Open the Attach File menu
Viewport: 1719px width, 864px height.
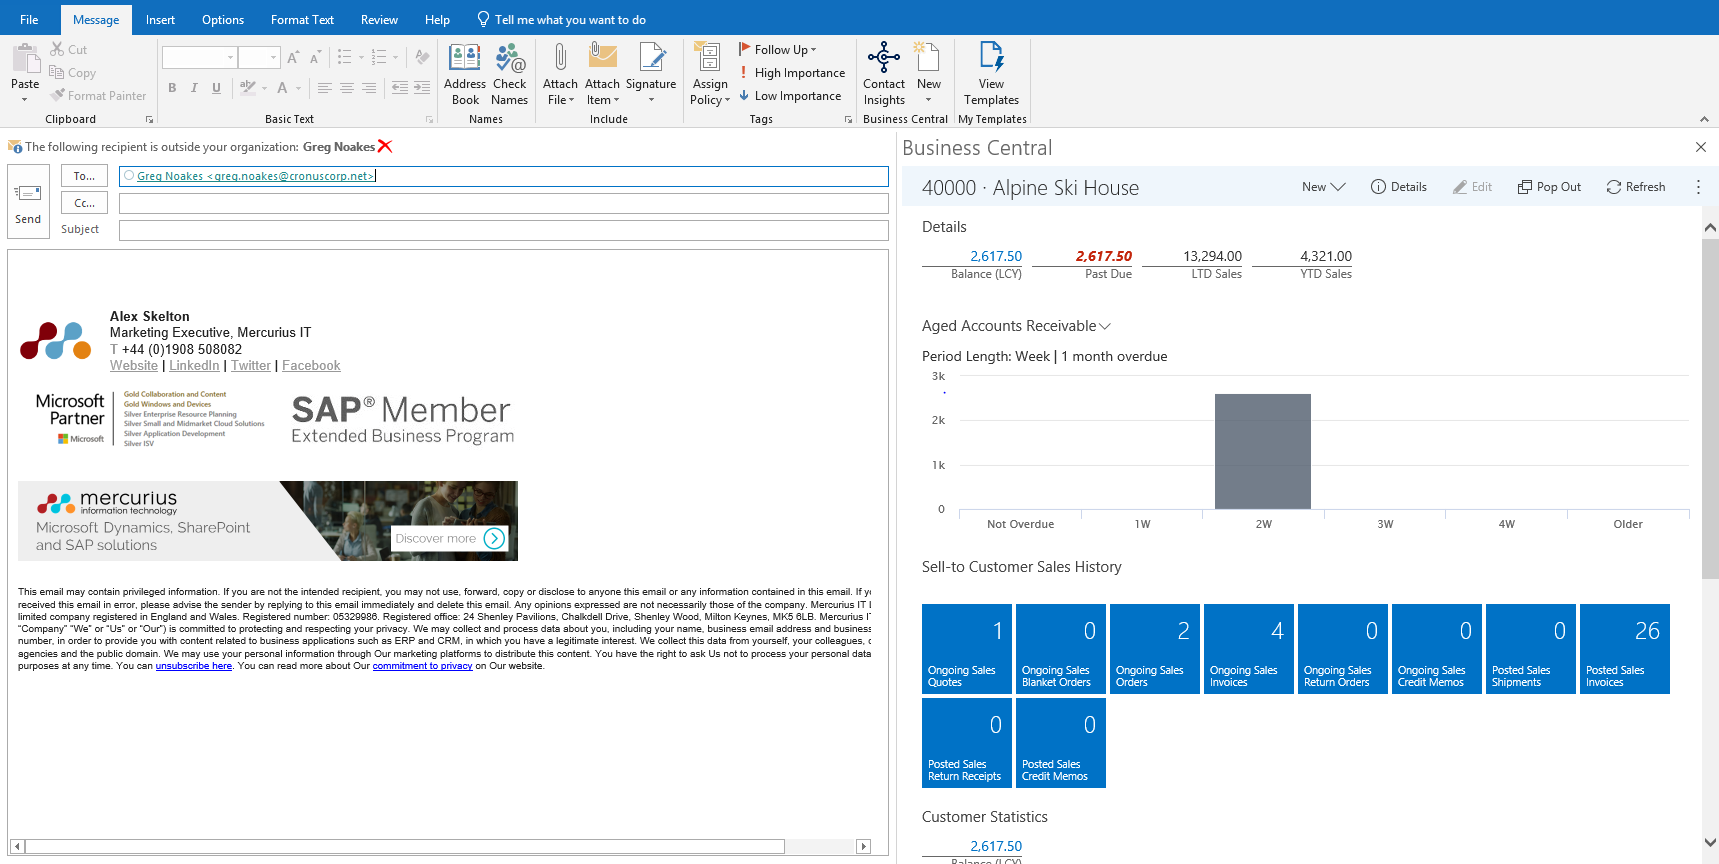[x=560, y=74]
